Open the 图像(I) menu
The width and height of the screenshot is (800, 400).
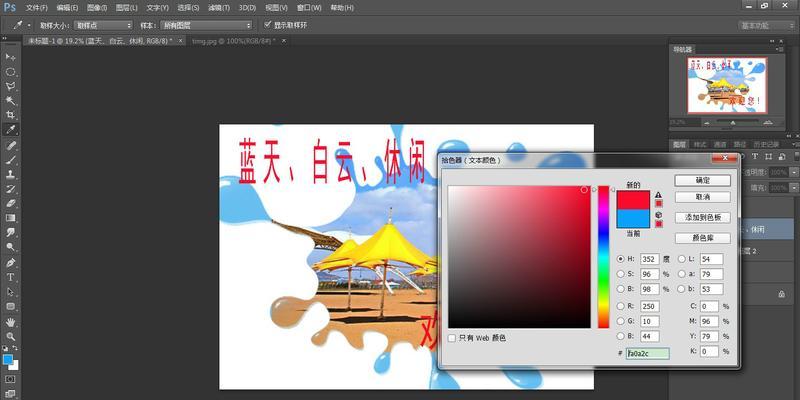tap(97, 8)
